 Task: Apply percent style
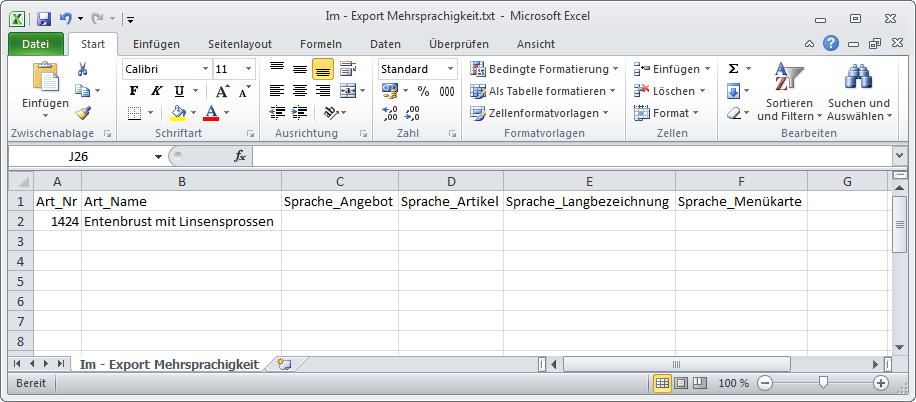[424, 91]
